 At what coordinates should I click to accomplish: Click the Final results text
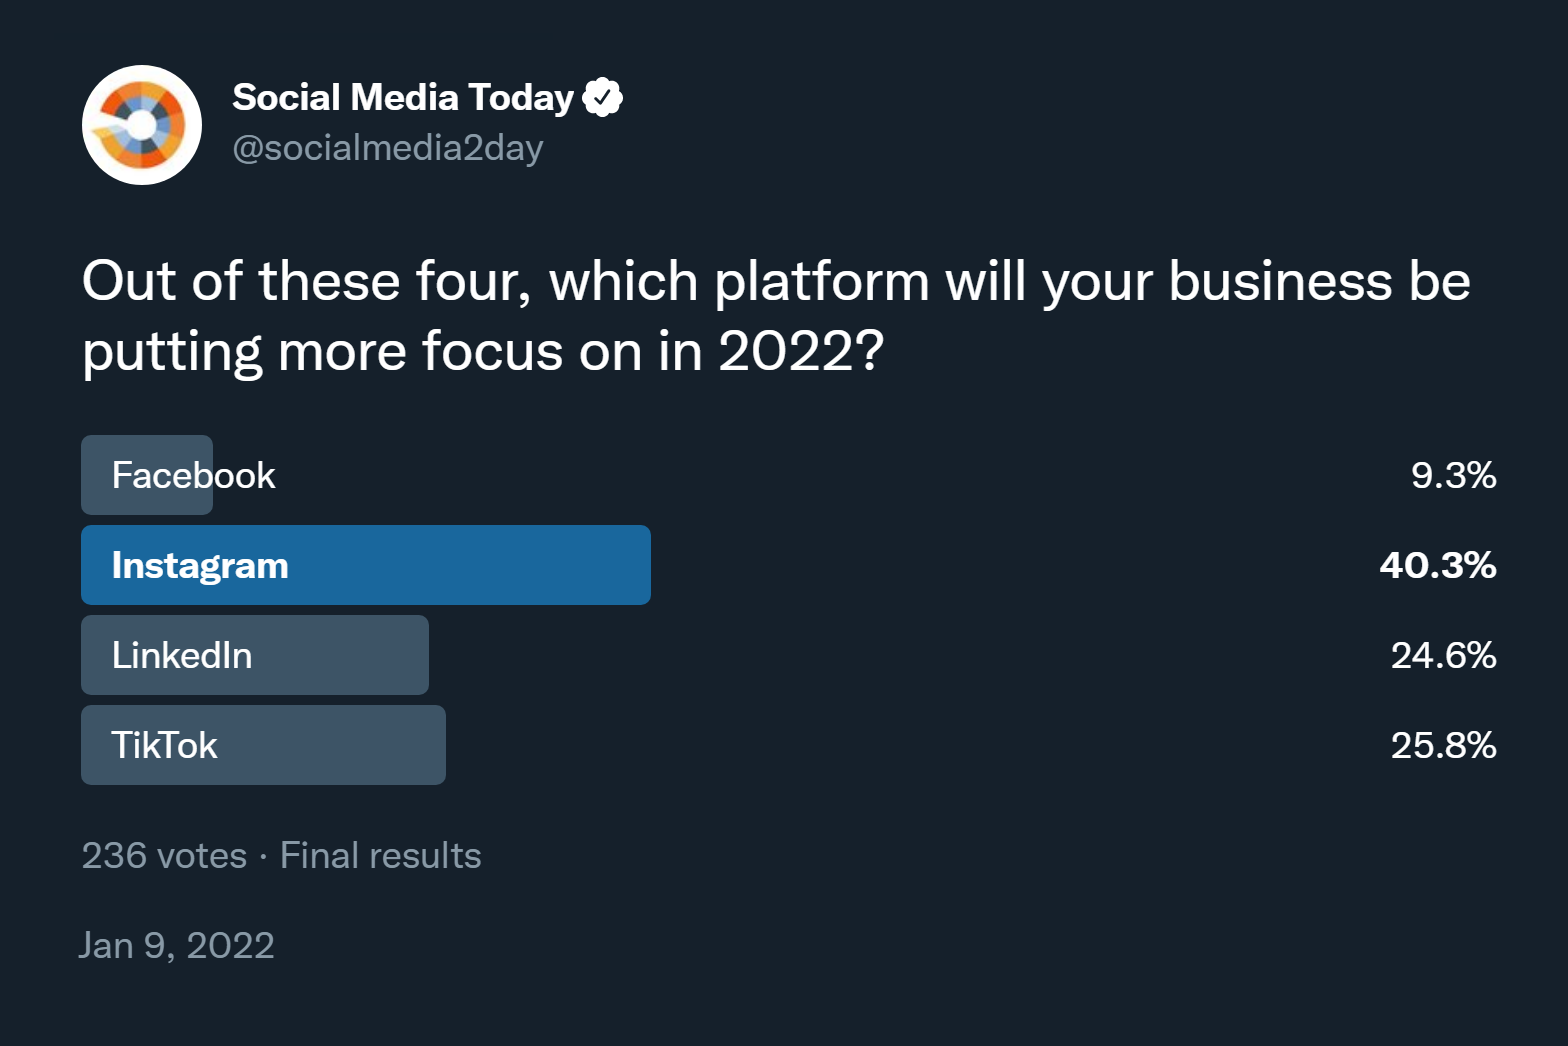380,856
